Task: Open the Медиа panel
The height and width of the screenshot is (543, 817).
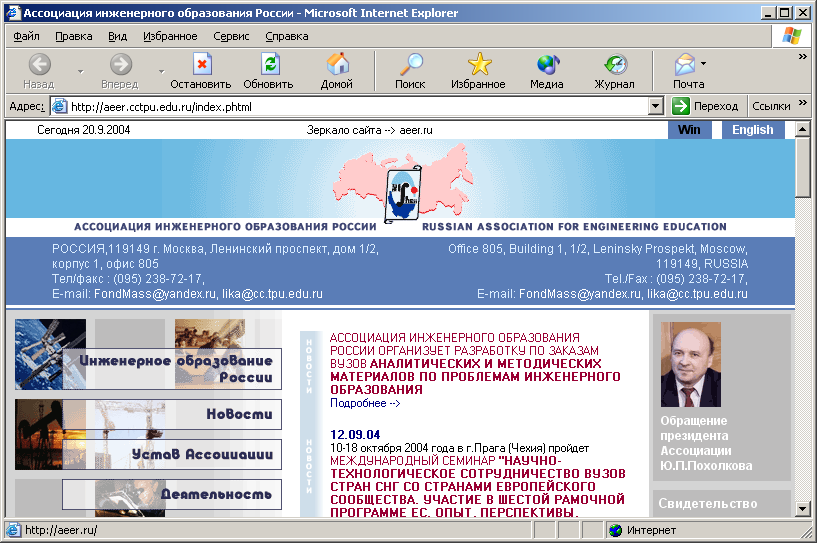Action: coord(547,71)
